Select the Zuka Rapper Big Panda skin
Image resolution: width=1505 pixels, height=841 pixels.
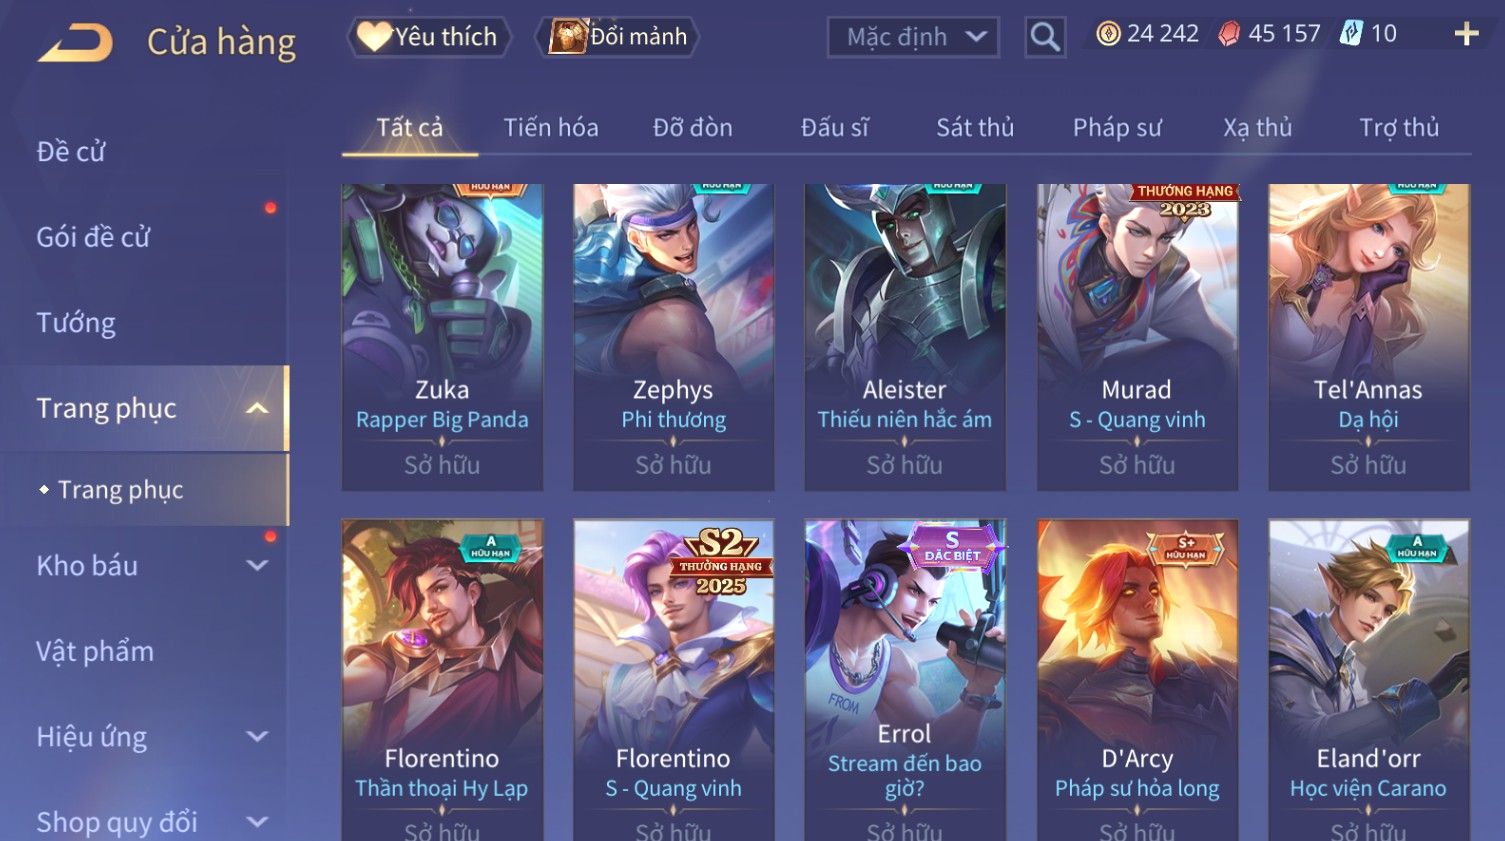[442, 337]
